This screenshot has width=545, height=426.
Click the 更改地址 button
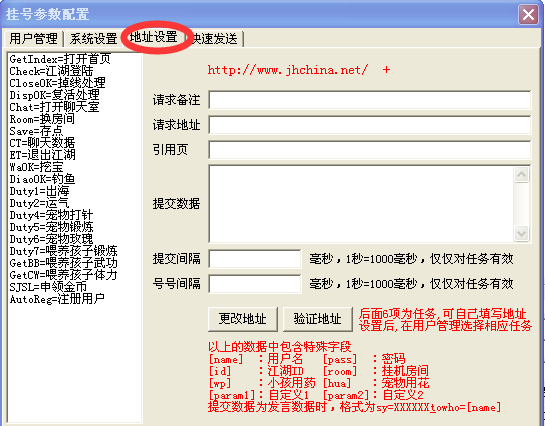point(243,319)
